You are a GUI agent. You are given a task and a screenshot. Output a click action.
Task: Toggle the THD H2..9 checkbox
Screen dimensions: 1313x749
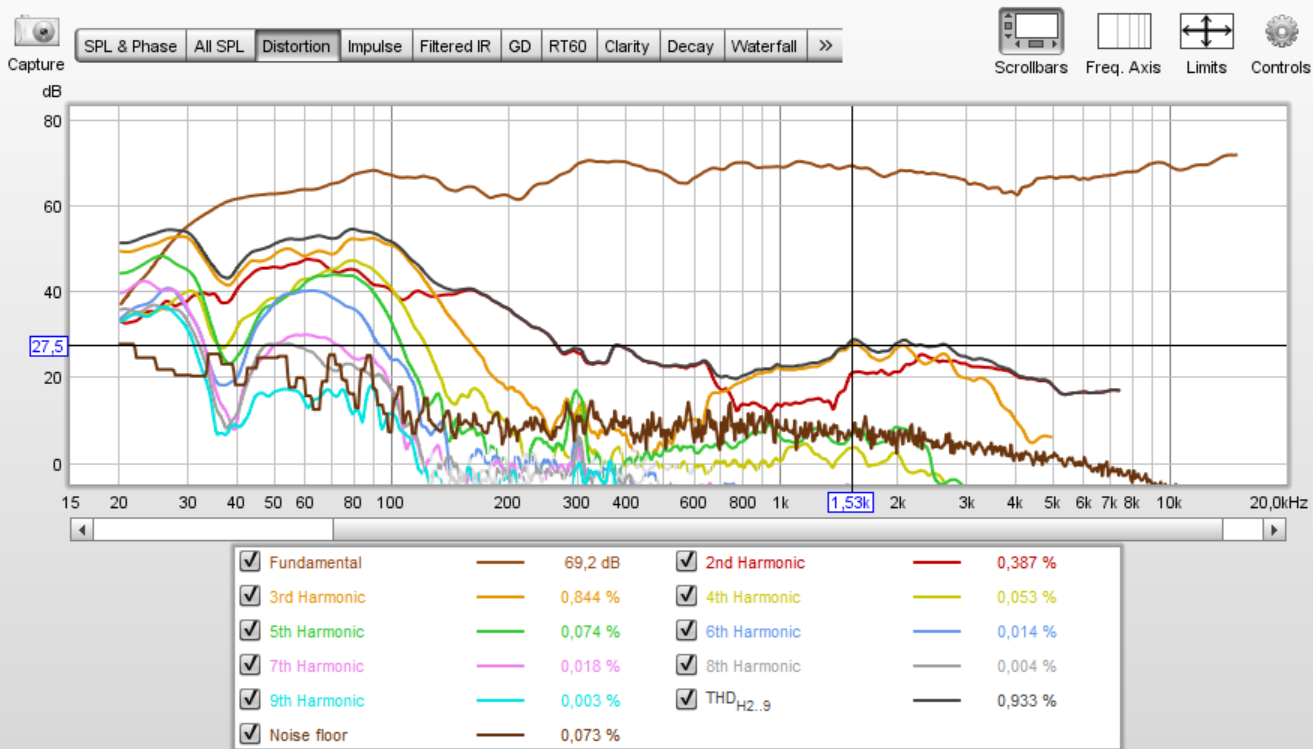click(x=686, y=700)
